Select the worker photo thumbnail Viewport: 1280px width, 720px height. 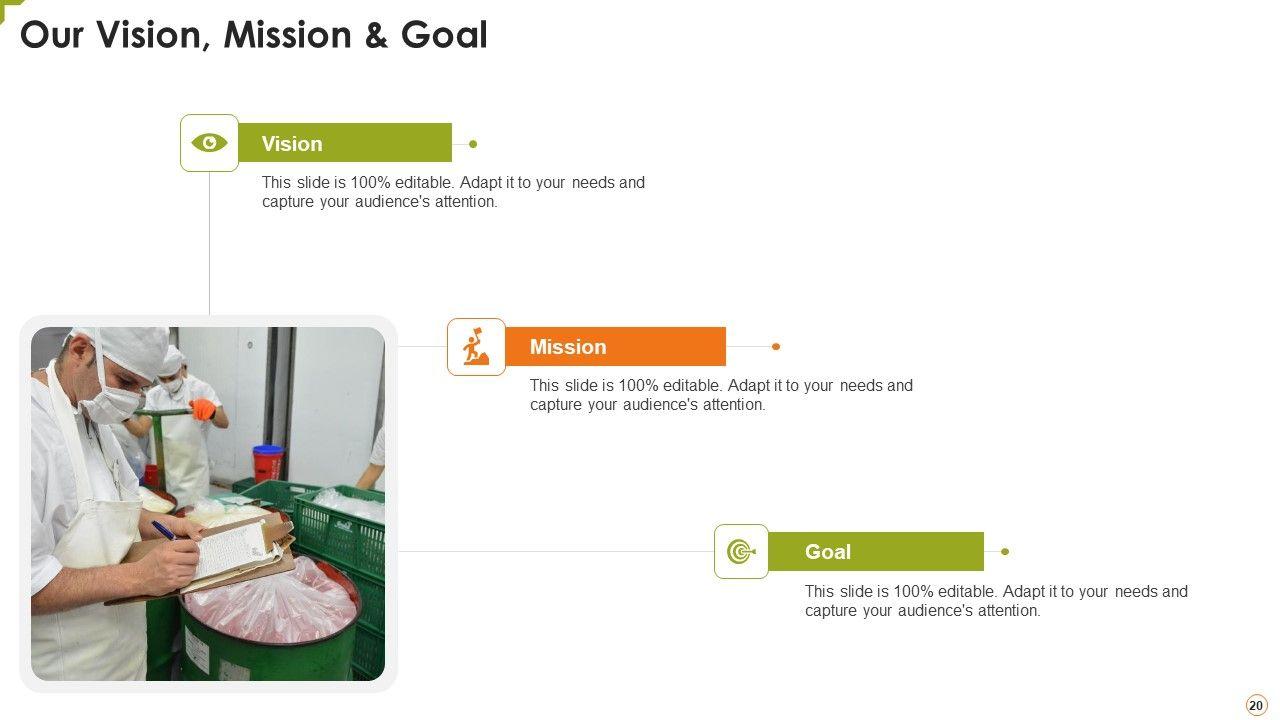click(208, 504)
